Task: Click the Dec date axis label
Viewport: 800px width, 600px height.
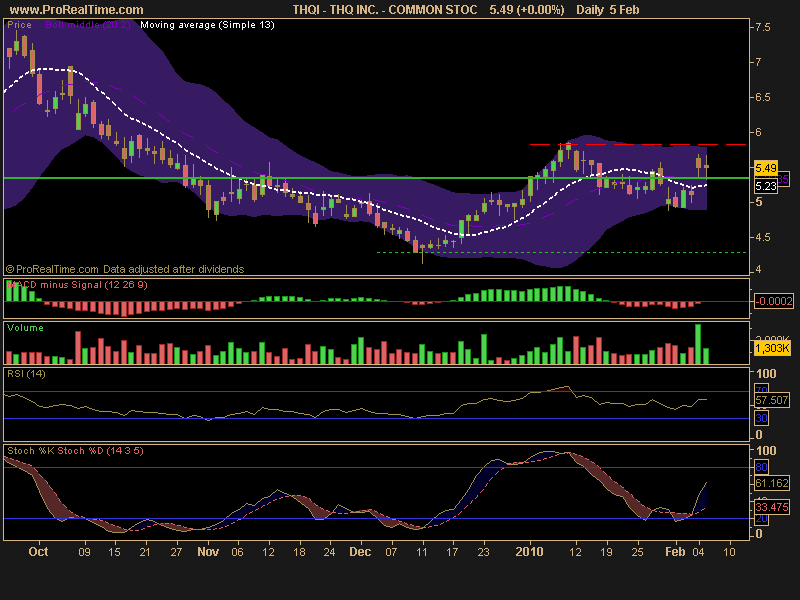Action: point(360,552)
